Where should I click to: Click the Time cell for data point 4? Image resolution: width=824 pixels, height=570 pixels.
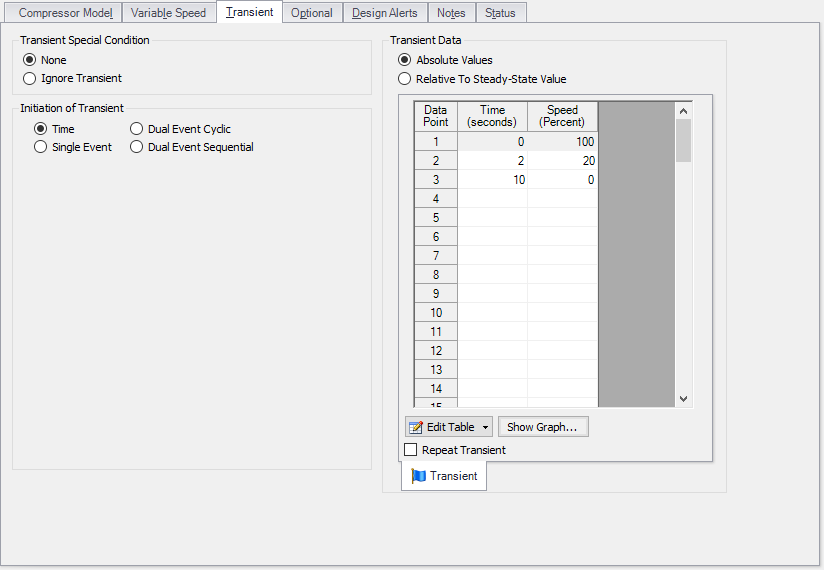coord(492,199)
